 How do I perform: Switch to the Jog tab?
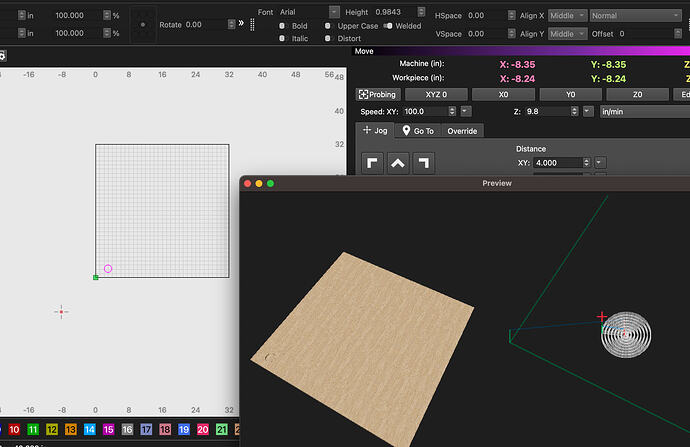(x=375, y=131)
